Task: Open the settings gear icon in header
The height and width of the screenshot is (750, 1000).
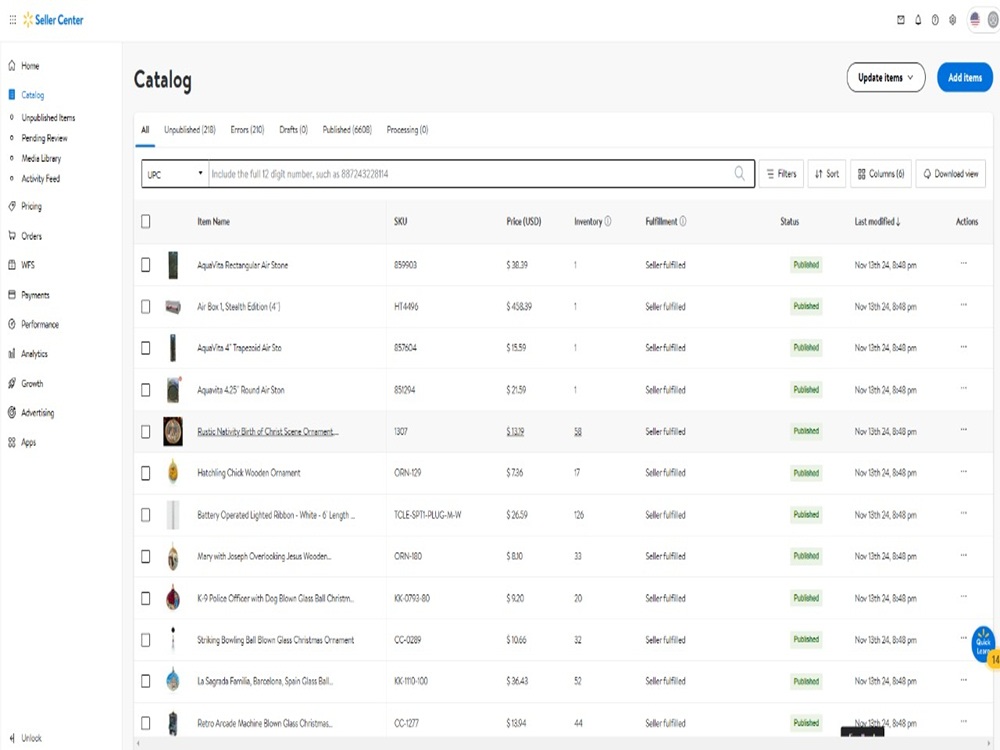Action: click(x=952, y=20)
